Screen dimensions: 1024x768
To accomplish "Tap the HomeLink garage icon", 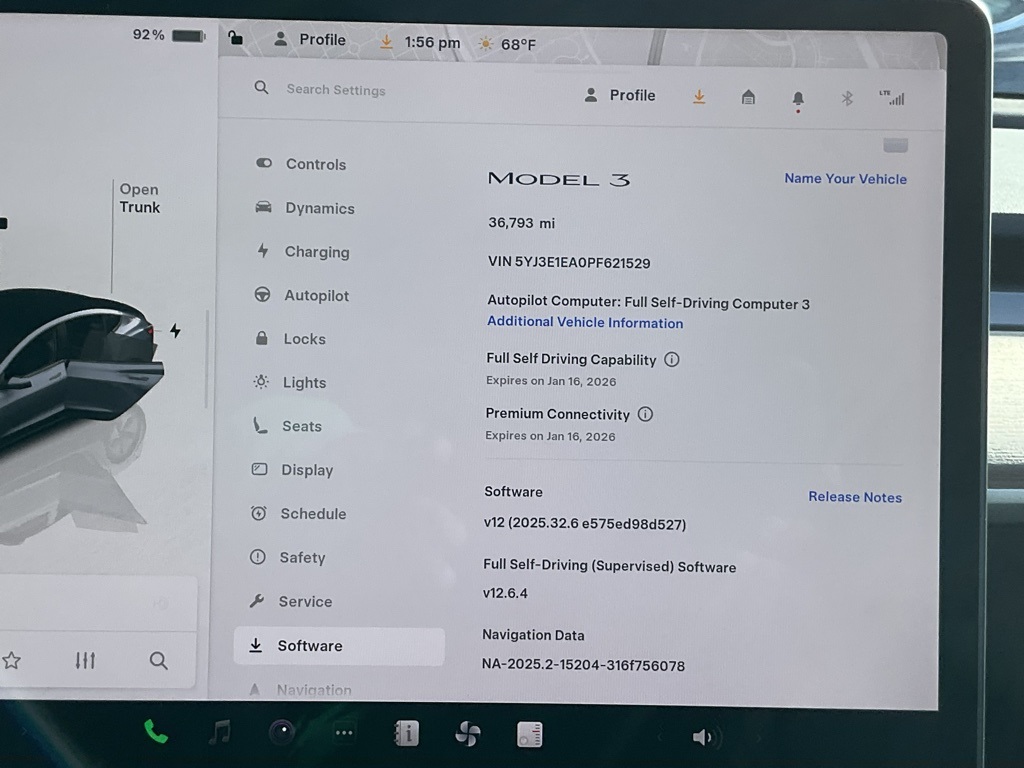I will click(748, 97).
